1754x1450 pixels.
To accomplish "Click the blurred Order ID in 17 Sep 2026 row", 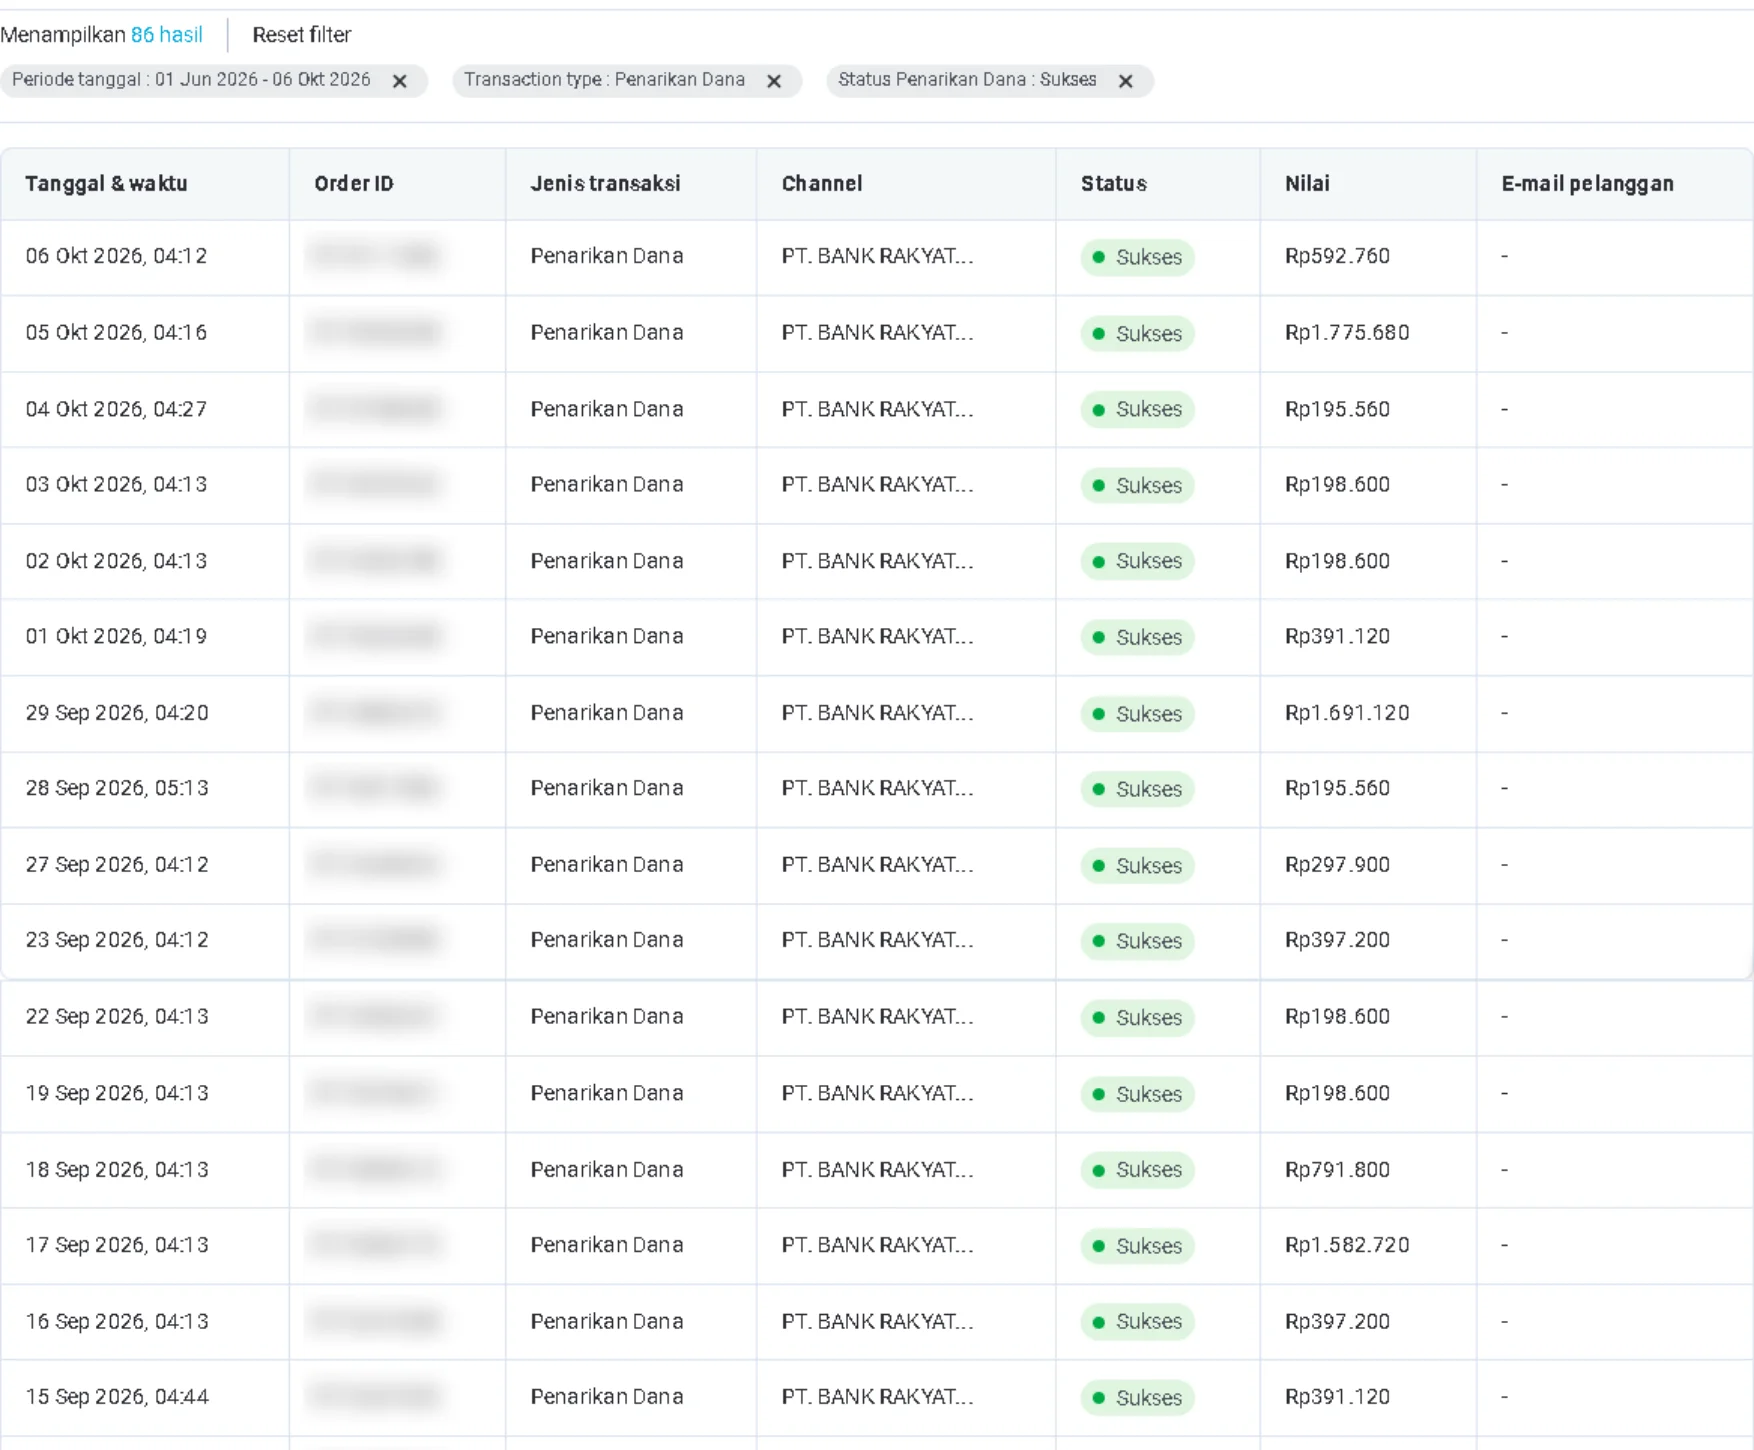I will [x=375, y=1245].
